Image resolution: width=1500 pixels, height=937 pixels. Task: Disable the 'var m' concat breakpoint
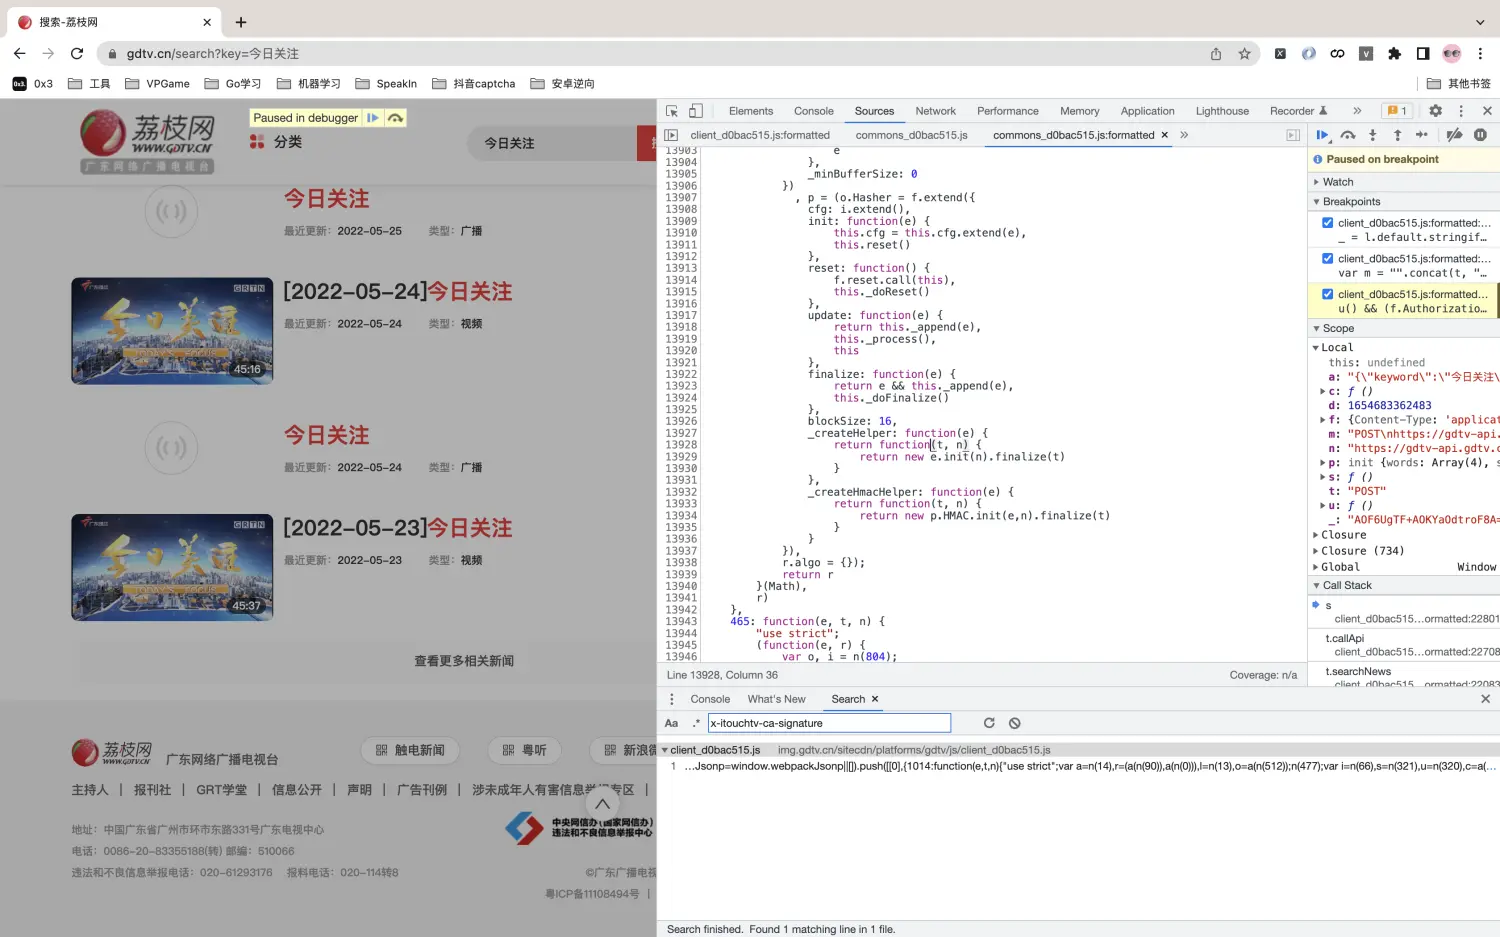tap(1327, 259)
